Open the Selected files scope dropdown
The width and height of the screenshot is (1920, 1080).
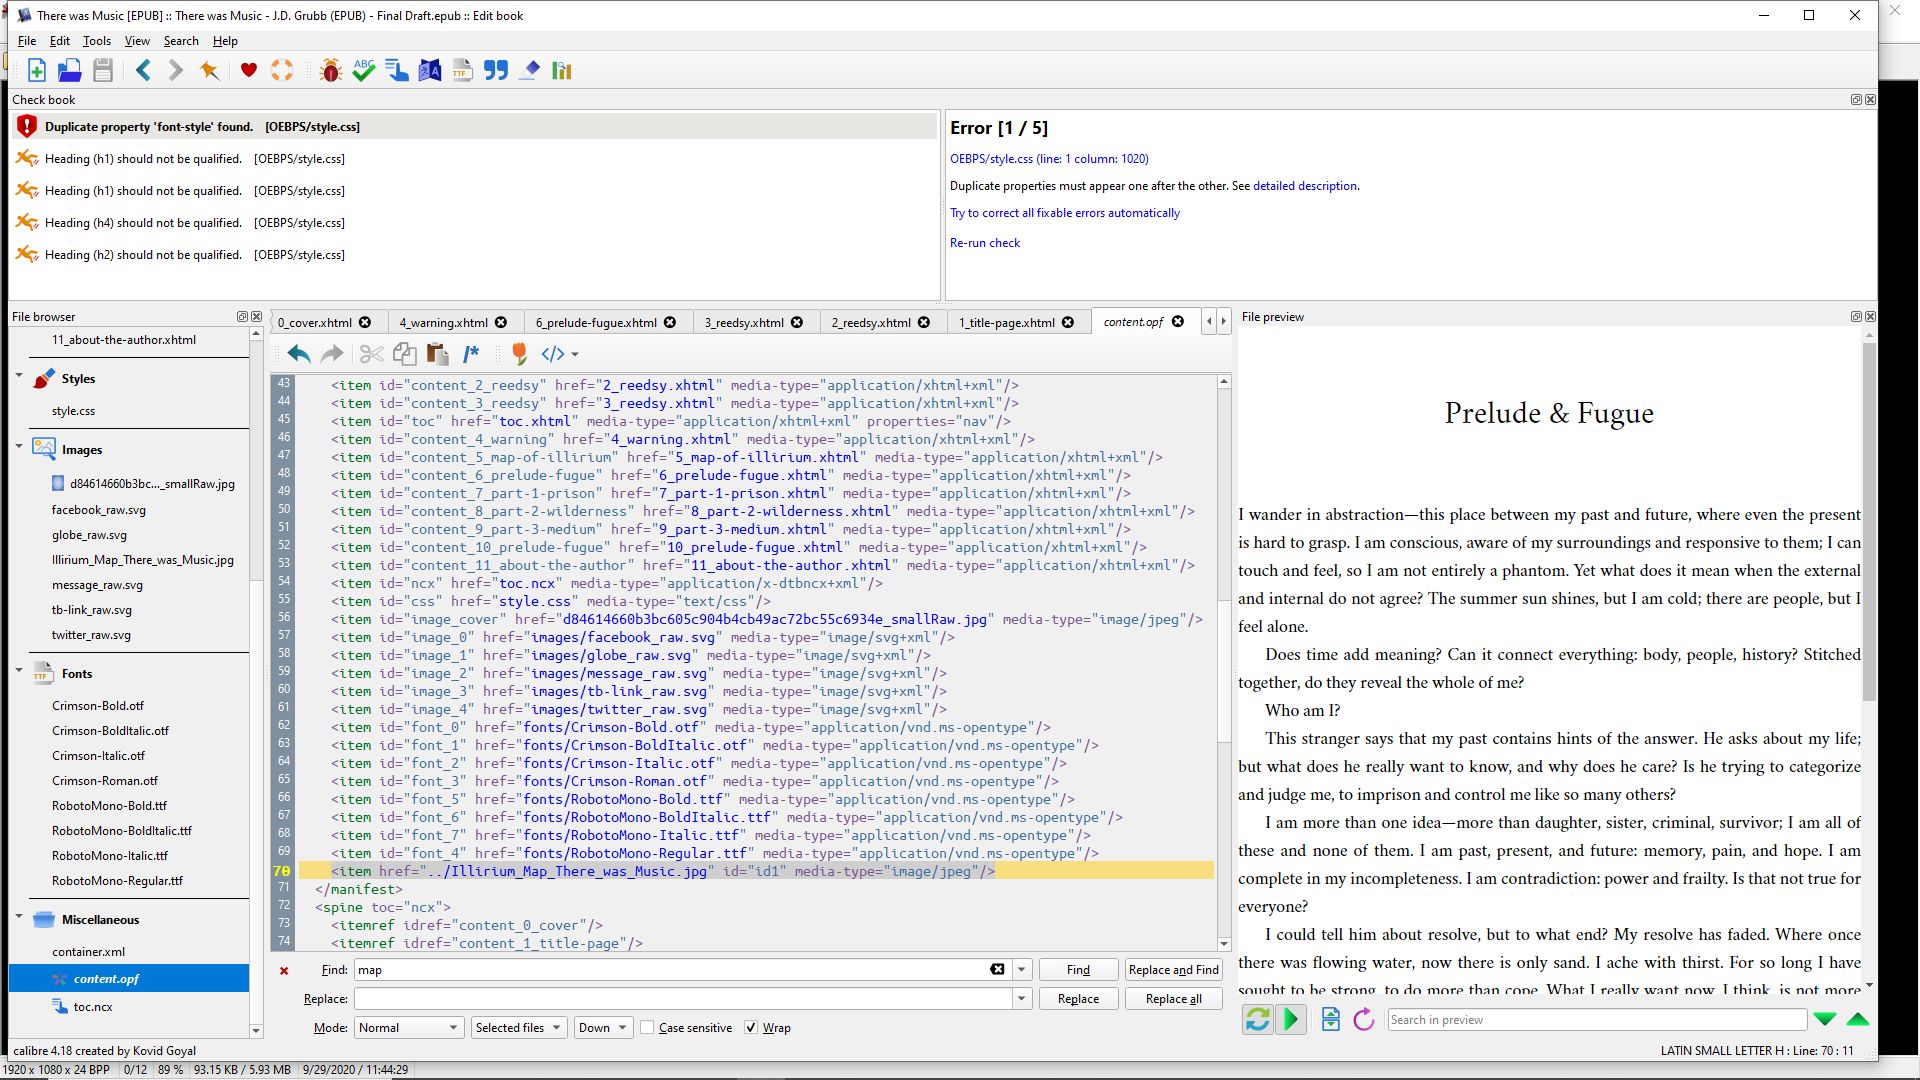coord(518,1028)
